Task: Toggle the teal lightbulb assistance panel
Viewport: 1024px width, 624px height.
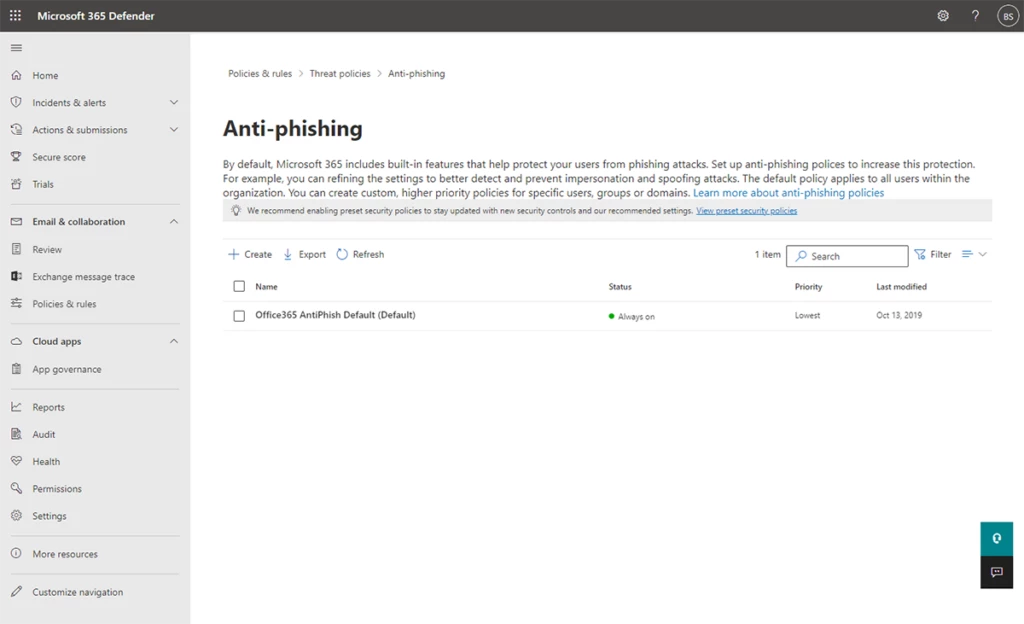Action: (x=996, y=537)
